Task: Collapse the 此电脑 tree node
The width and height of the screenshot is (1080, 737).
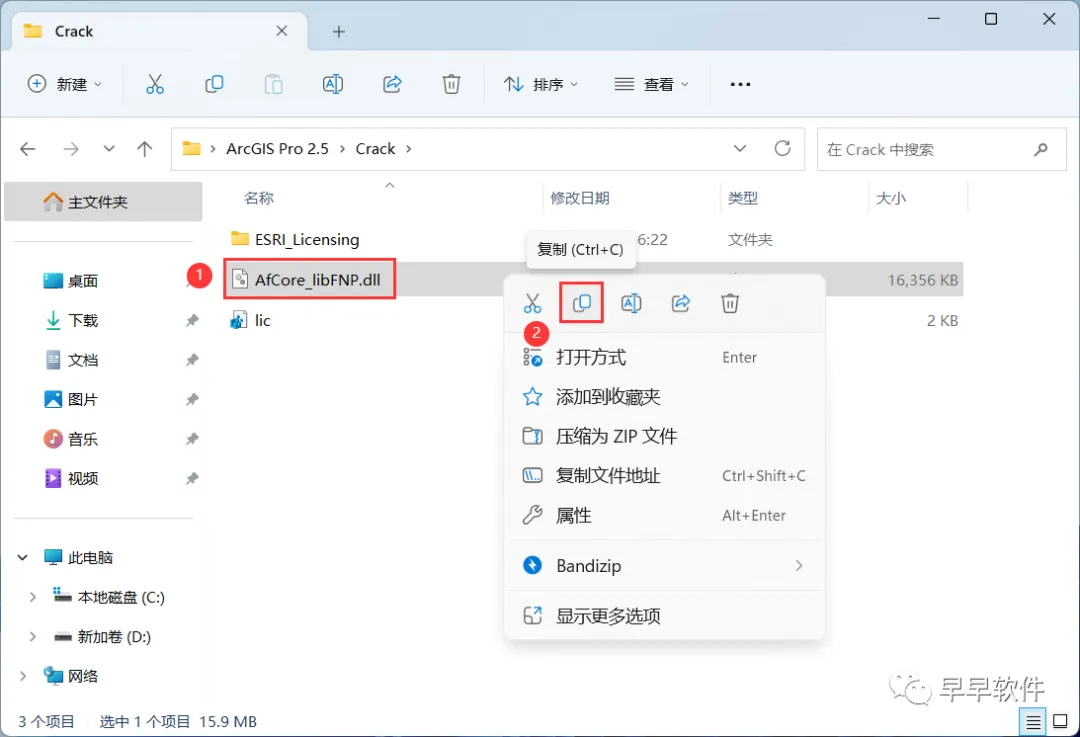Action: click(x=23, y=557)
